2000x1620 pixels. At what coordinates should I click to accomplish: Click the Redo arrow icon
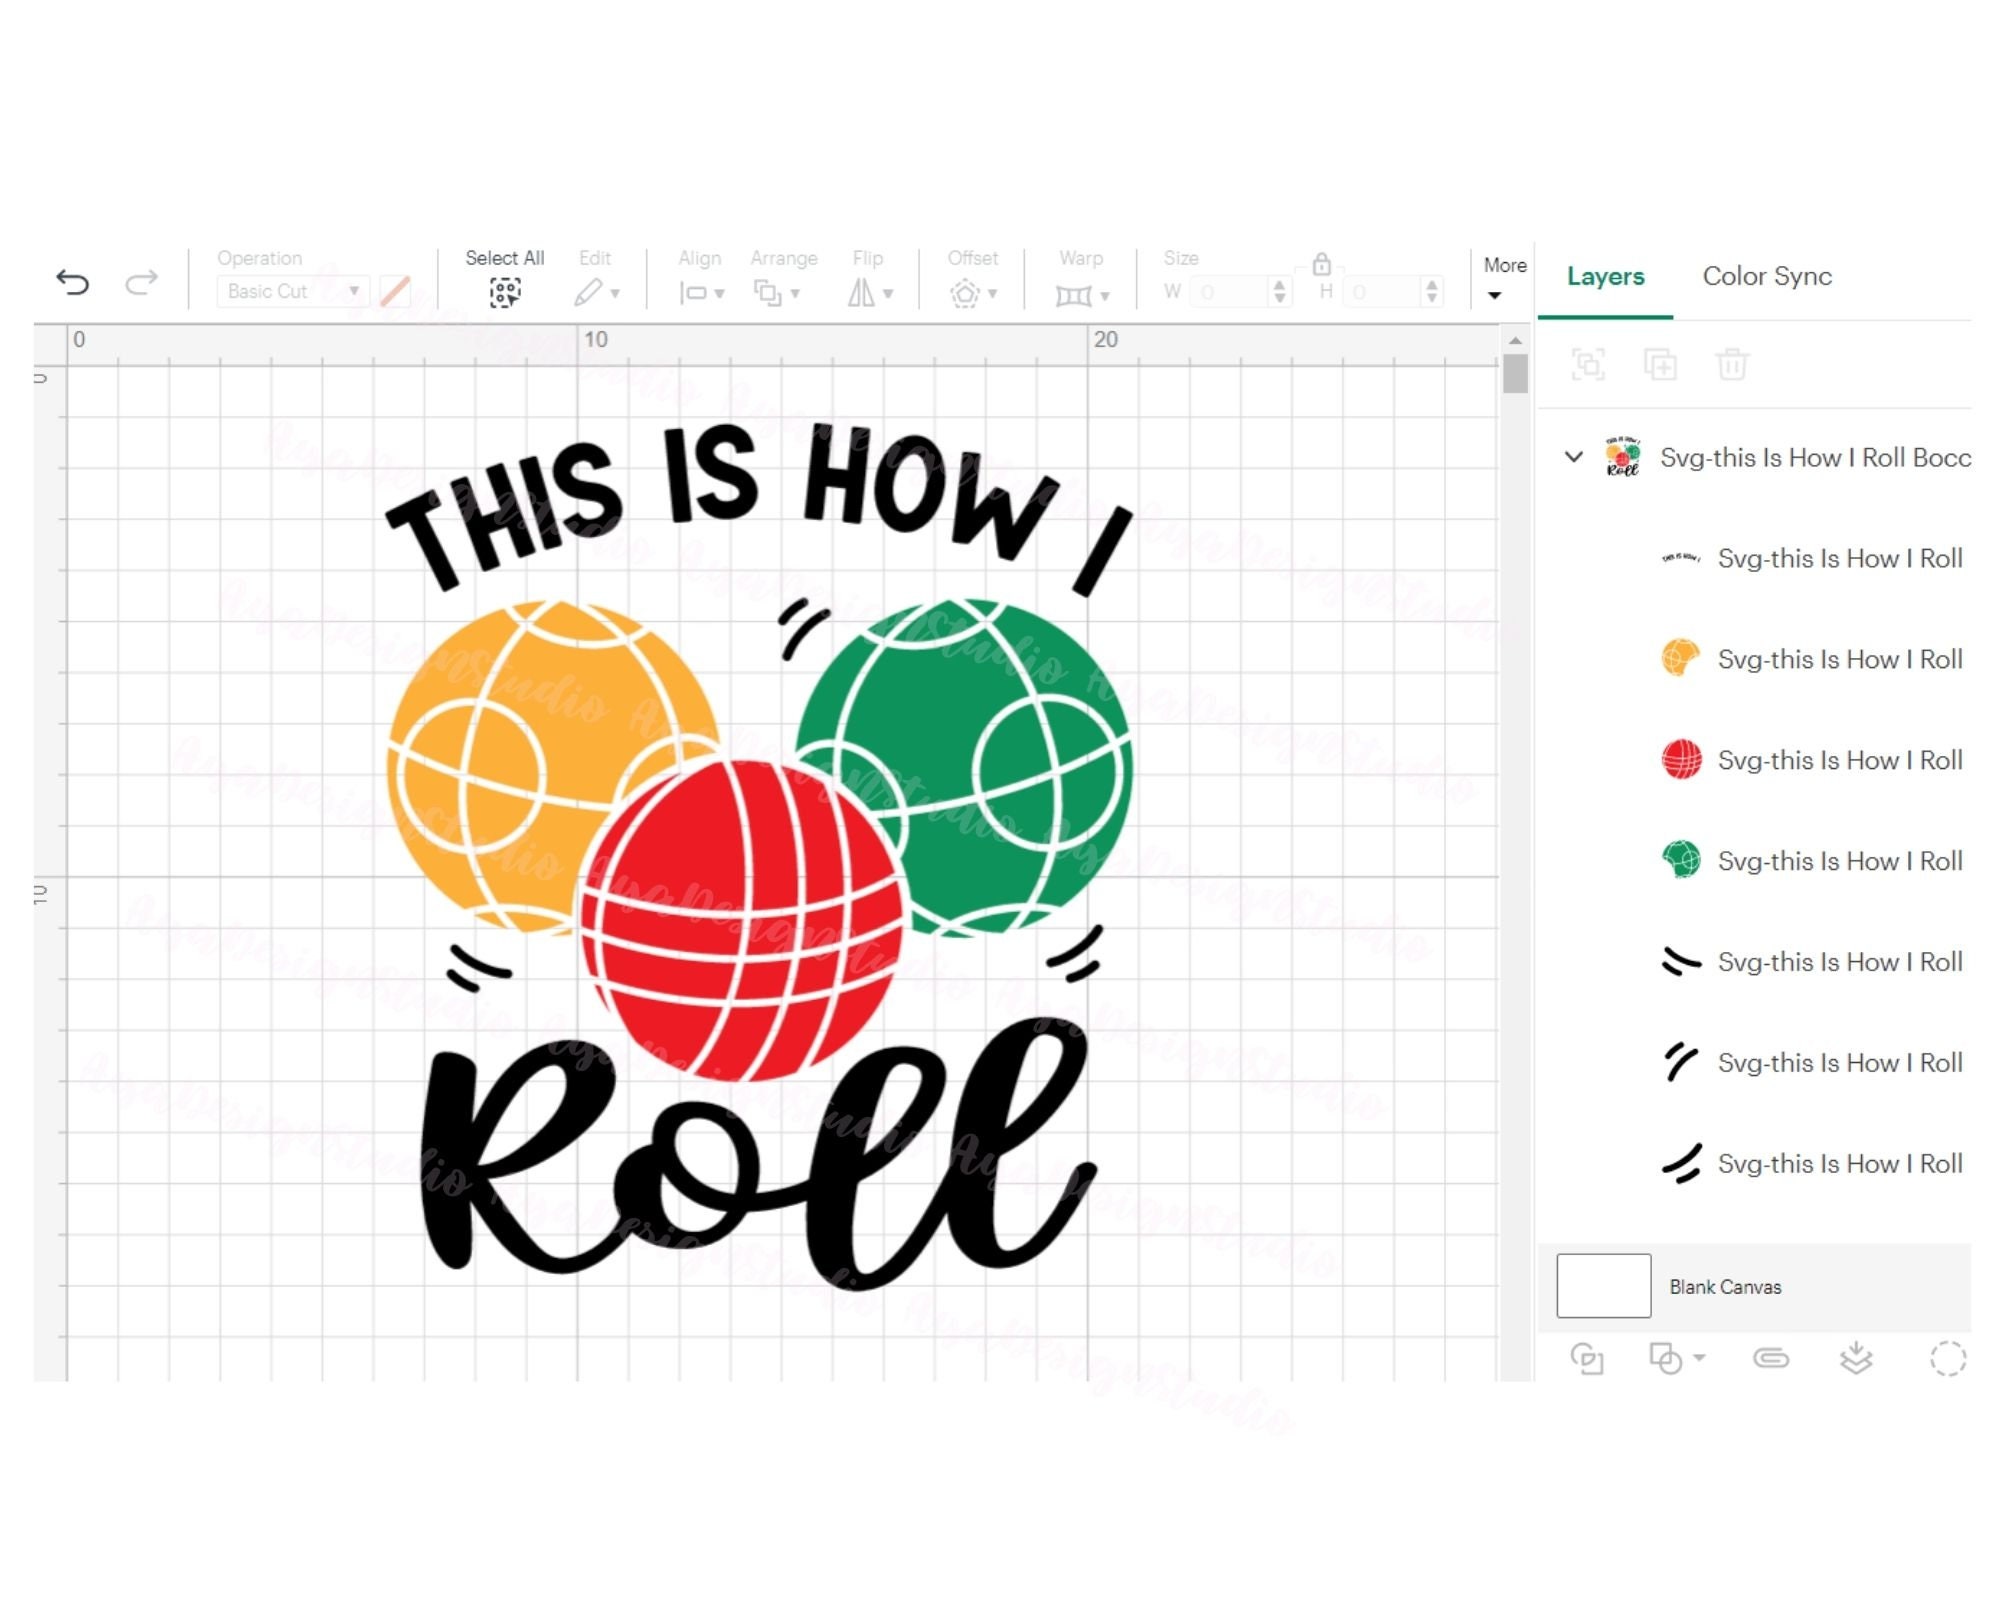(141, 283)
